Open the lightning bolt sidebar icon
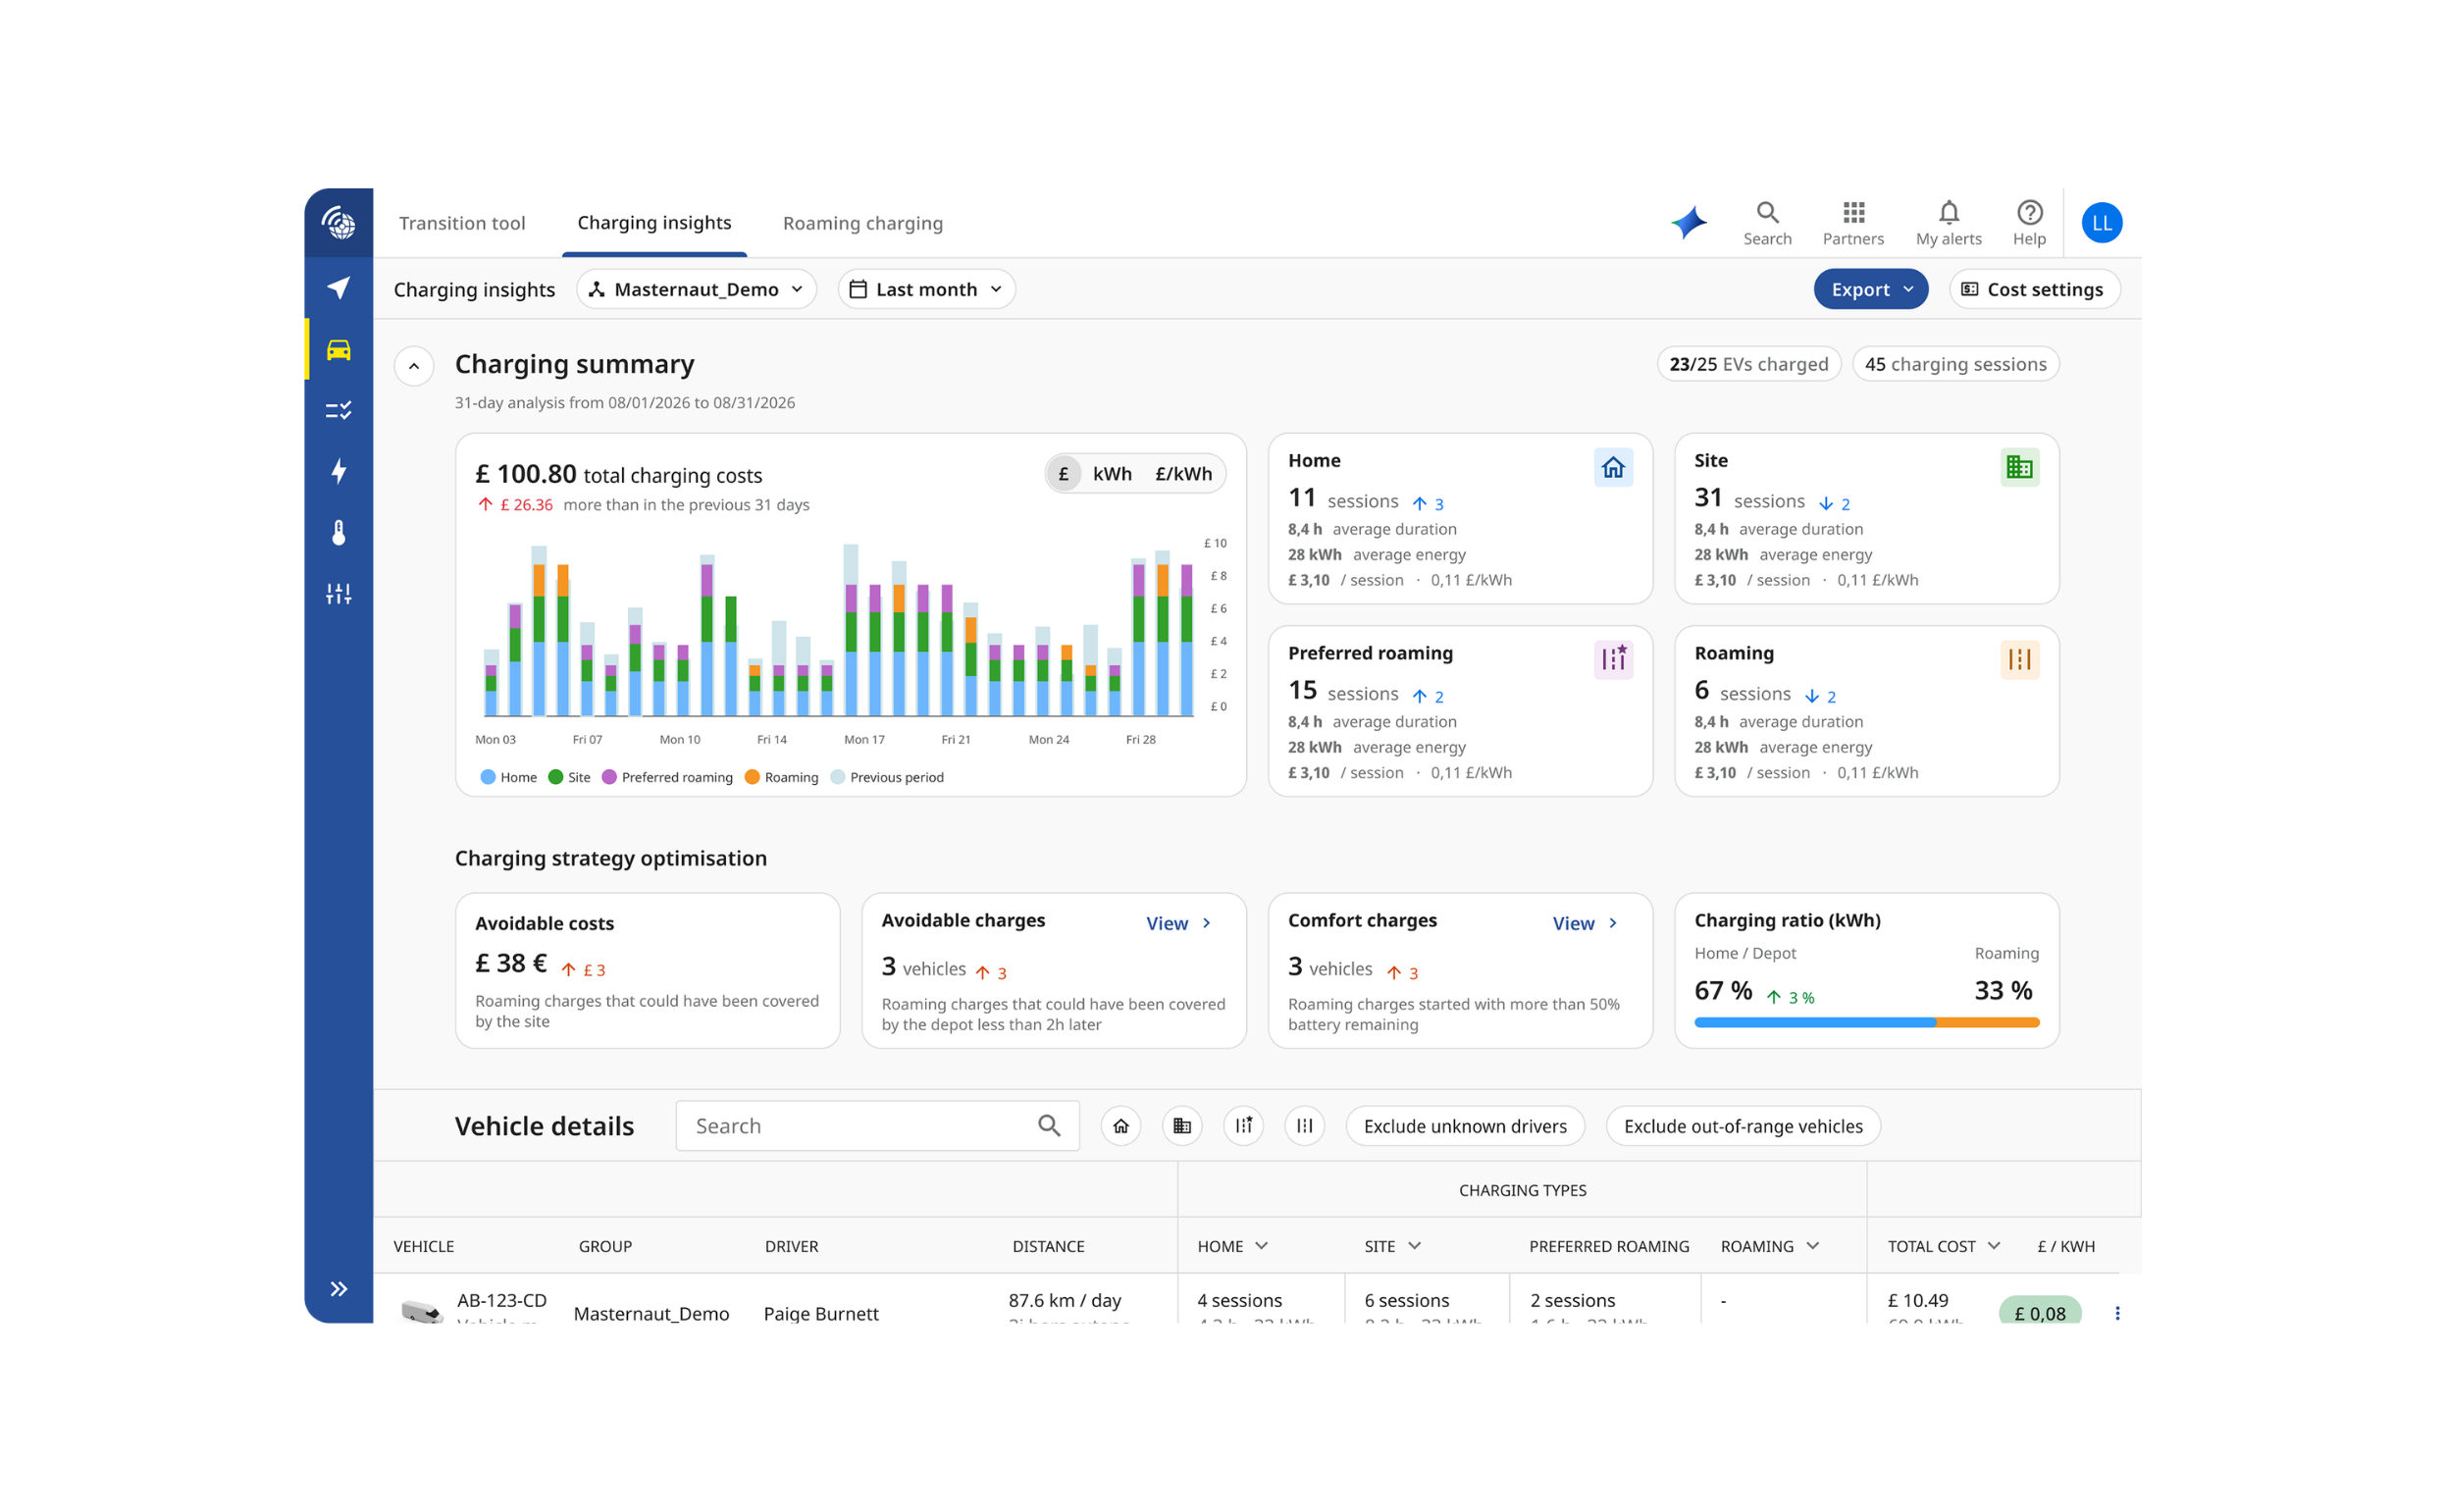The width and height of the screenshot is (2446, 1512). (338, 471)
